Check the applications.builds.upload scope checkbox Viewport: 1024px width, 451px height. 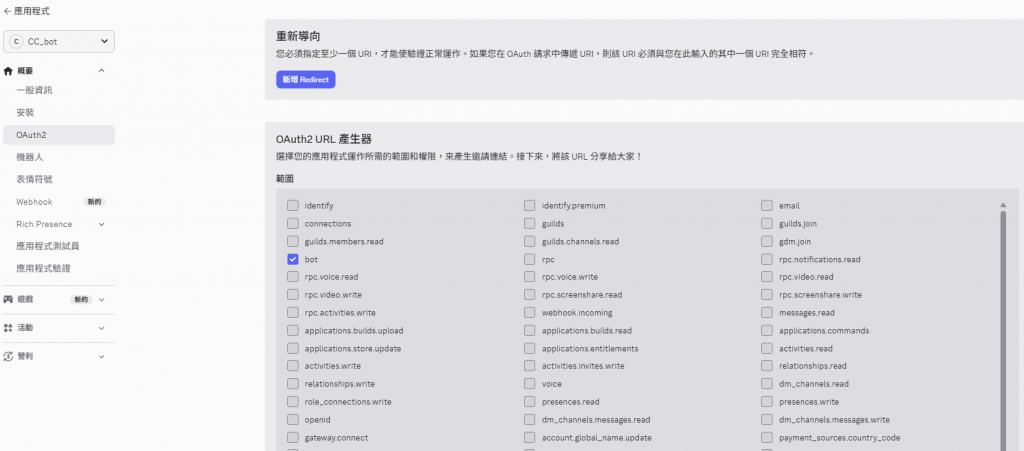(293, 330)
